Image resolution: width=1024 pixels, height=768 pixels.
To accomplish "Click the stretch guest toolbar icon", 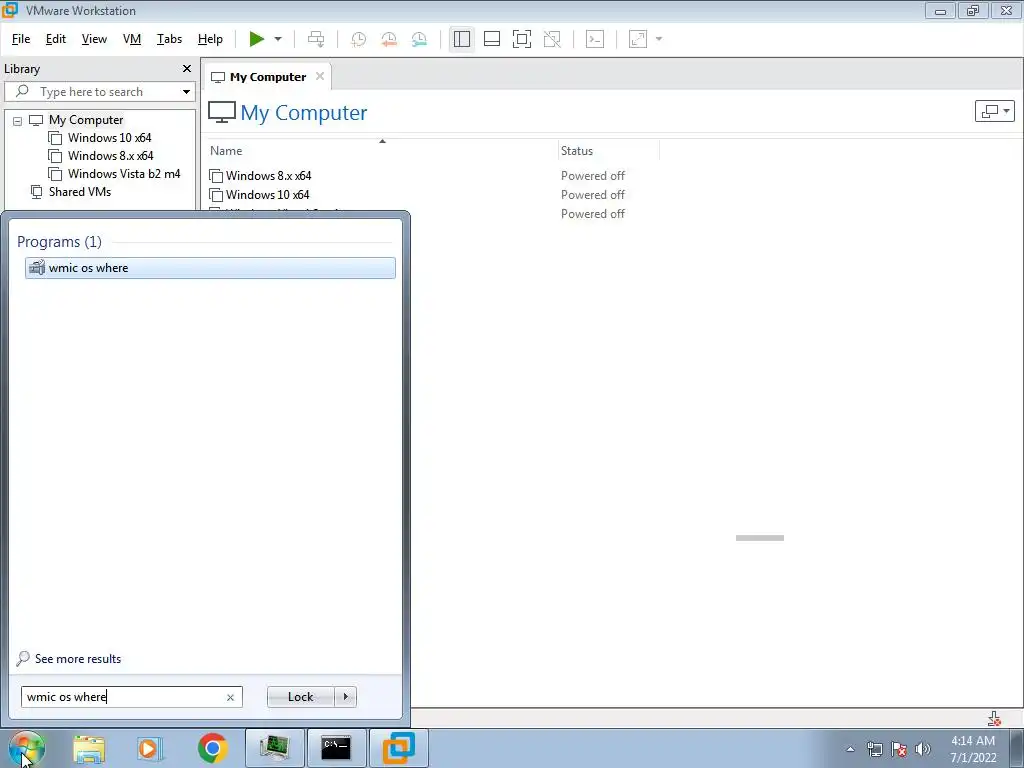I will tap(638, 39).
